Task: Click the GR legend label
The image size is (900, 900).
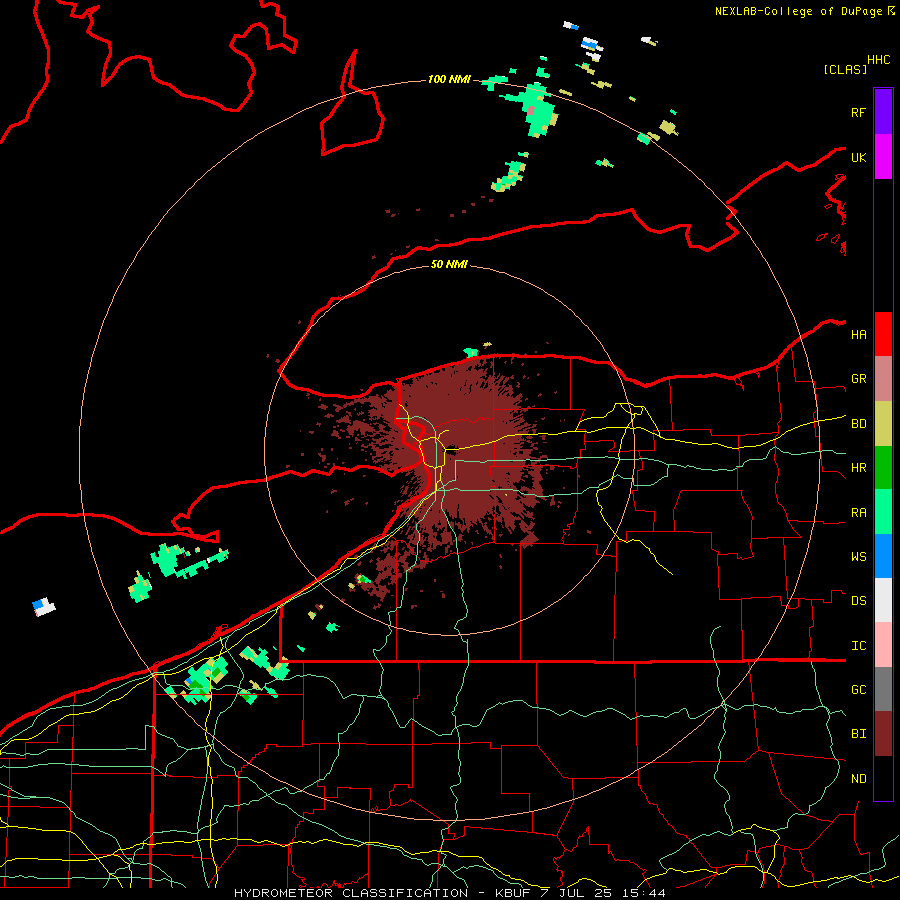Action: coord(858,379)
